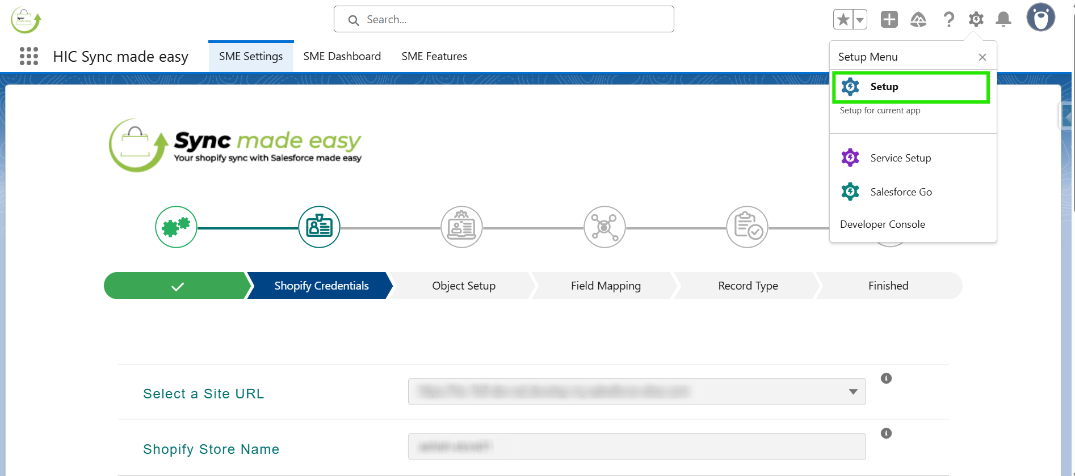Click the Sync made easy logo at top-left corner

point(26,21)
